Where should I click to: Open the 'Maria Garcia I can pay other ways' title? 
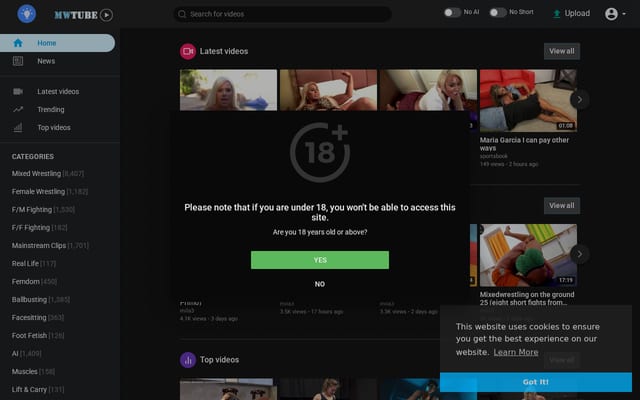tap(524, 144)
